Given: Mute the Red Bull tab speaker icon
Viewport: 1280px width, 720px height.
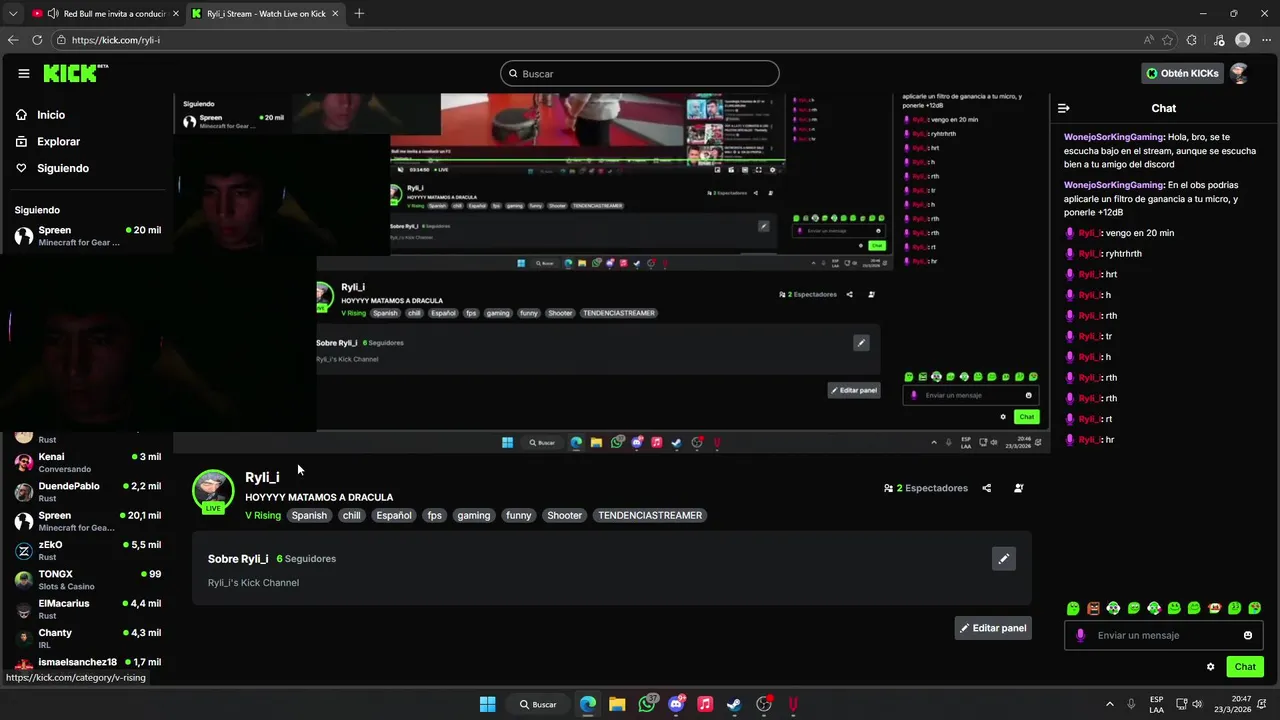Looking at the screenshot, I should coord(52,14).
